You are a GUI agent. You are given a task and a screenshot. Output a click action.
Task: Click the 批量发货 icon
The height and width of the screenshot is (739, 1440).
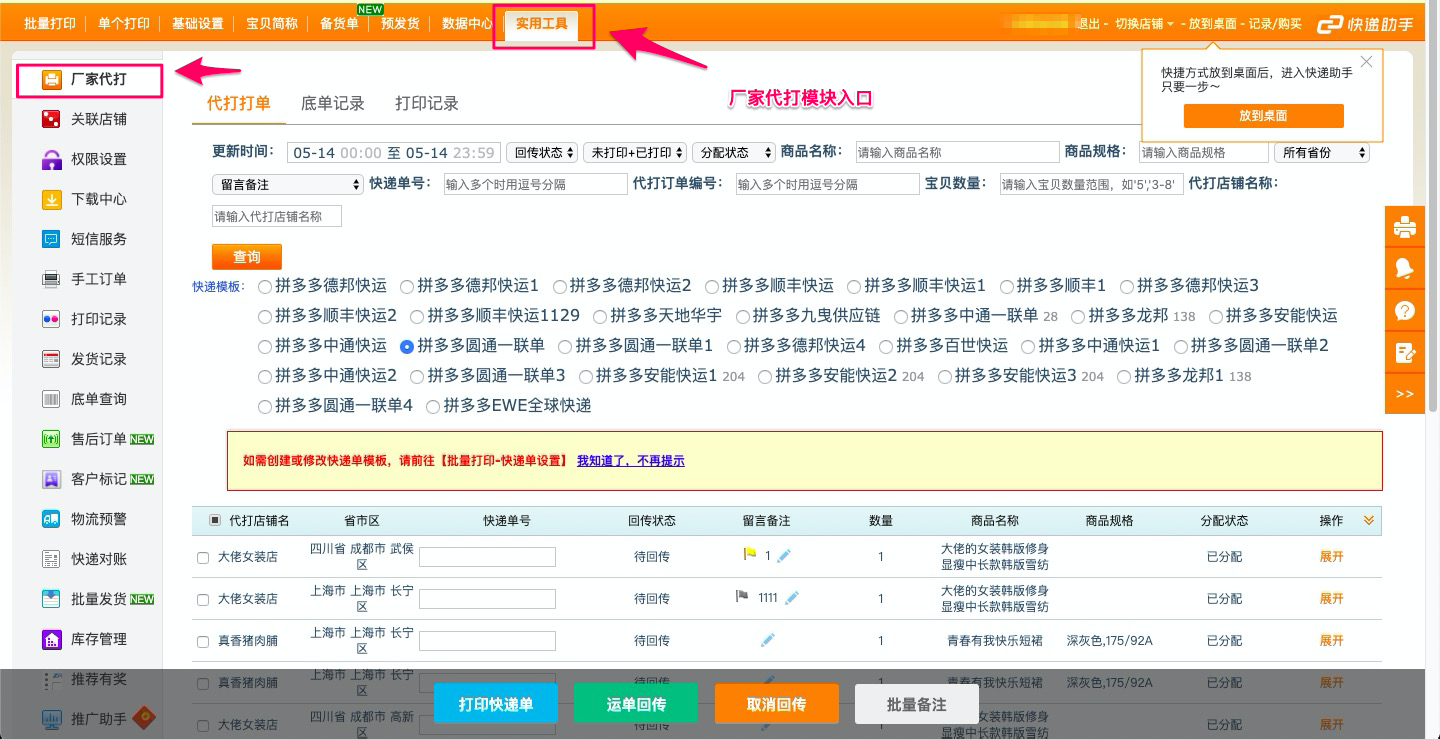tap(51, 599)
